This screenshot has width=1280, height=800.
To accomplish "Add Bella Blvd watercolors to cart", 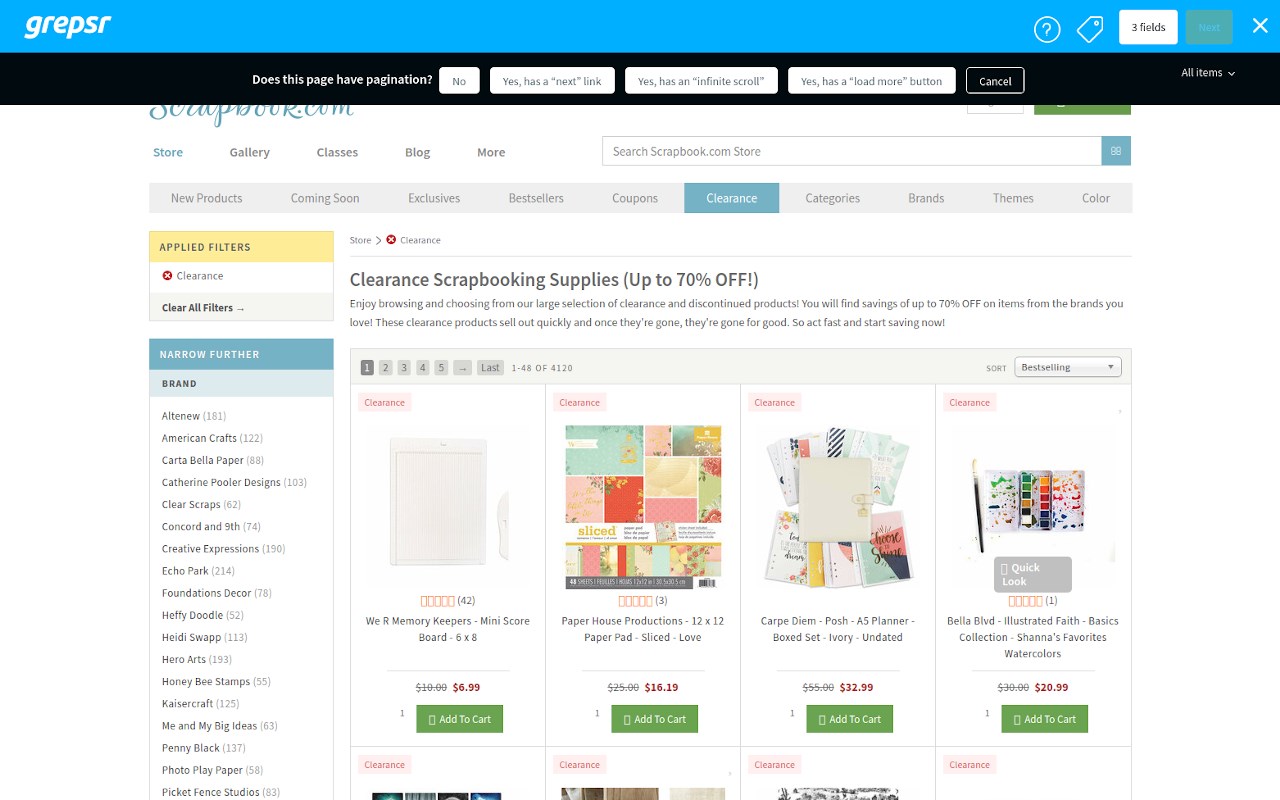I will [1045, 719].
